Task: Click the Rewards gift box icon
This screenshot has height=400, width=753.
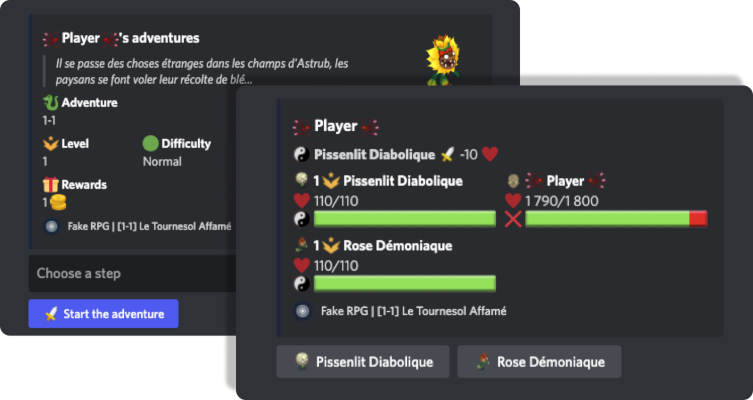Action: [51, 184]
